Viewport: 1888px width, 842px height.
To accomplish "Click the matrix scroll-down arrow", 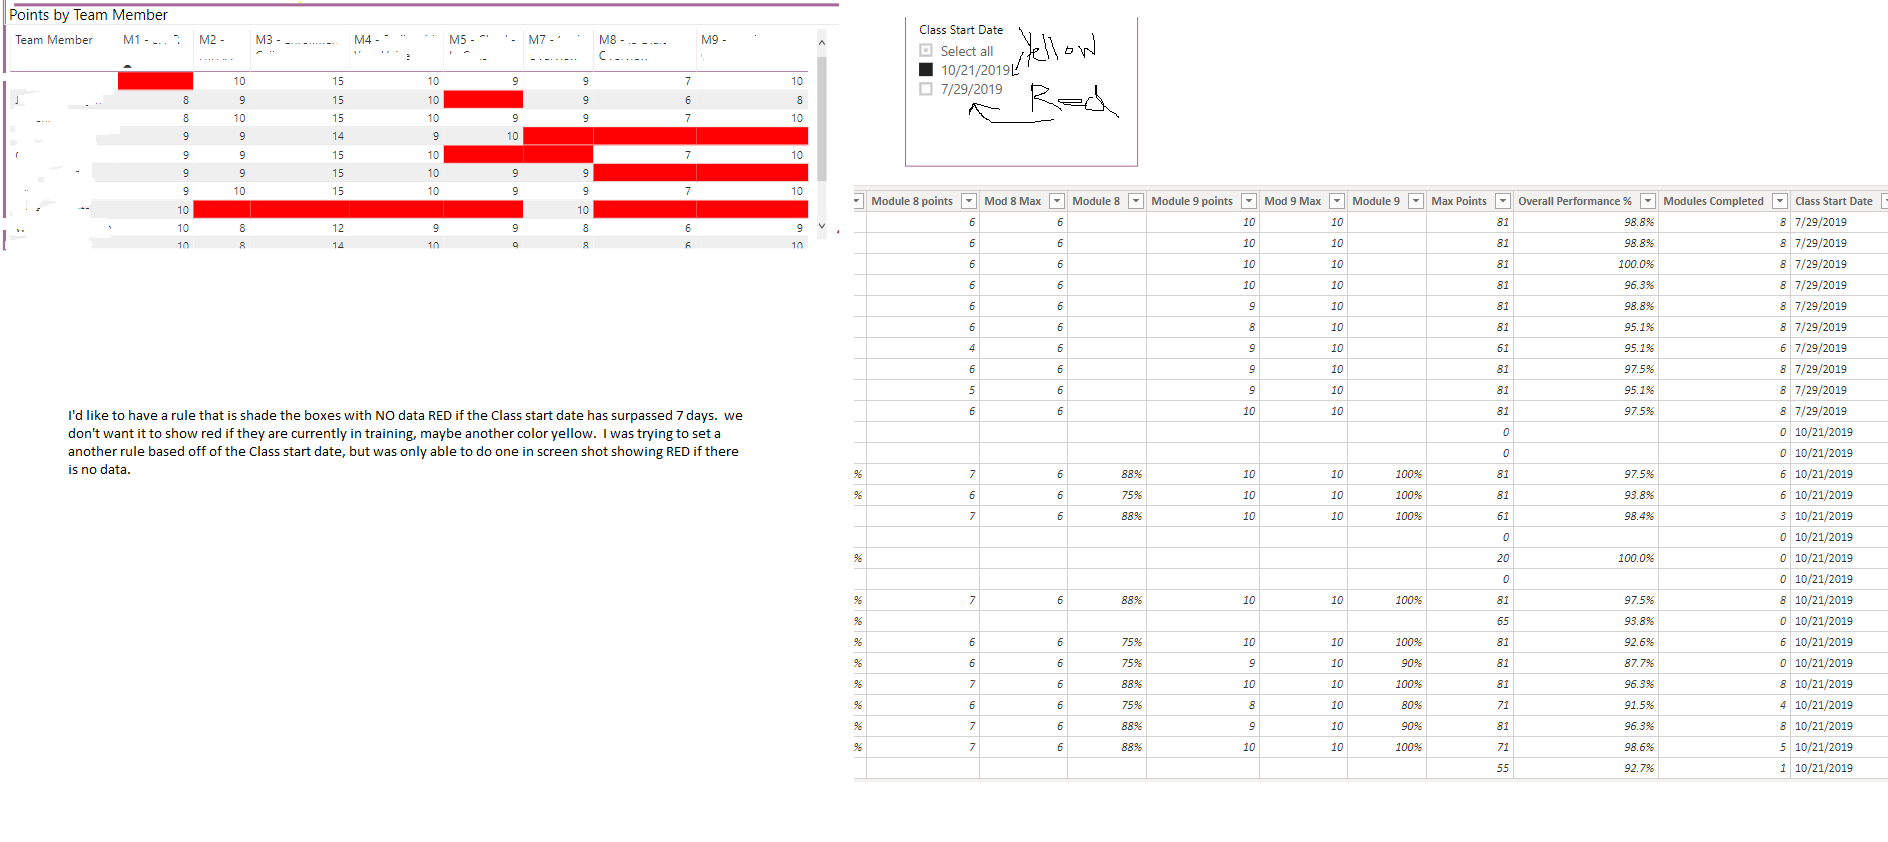I will click(822, 226).
